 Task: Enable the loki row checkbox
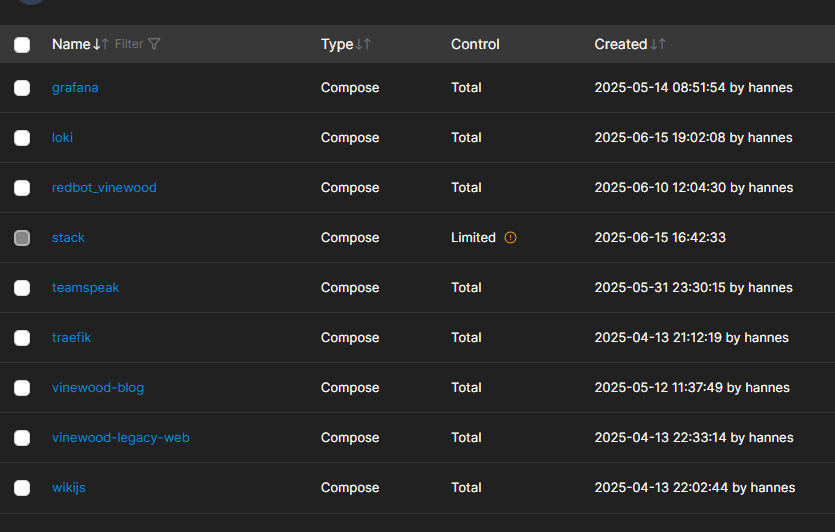22,138
